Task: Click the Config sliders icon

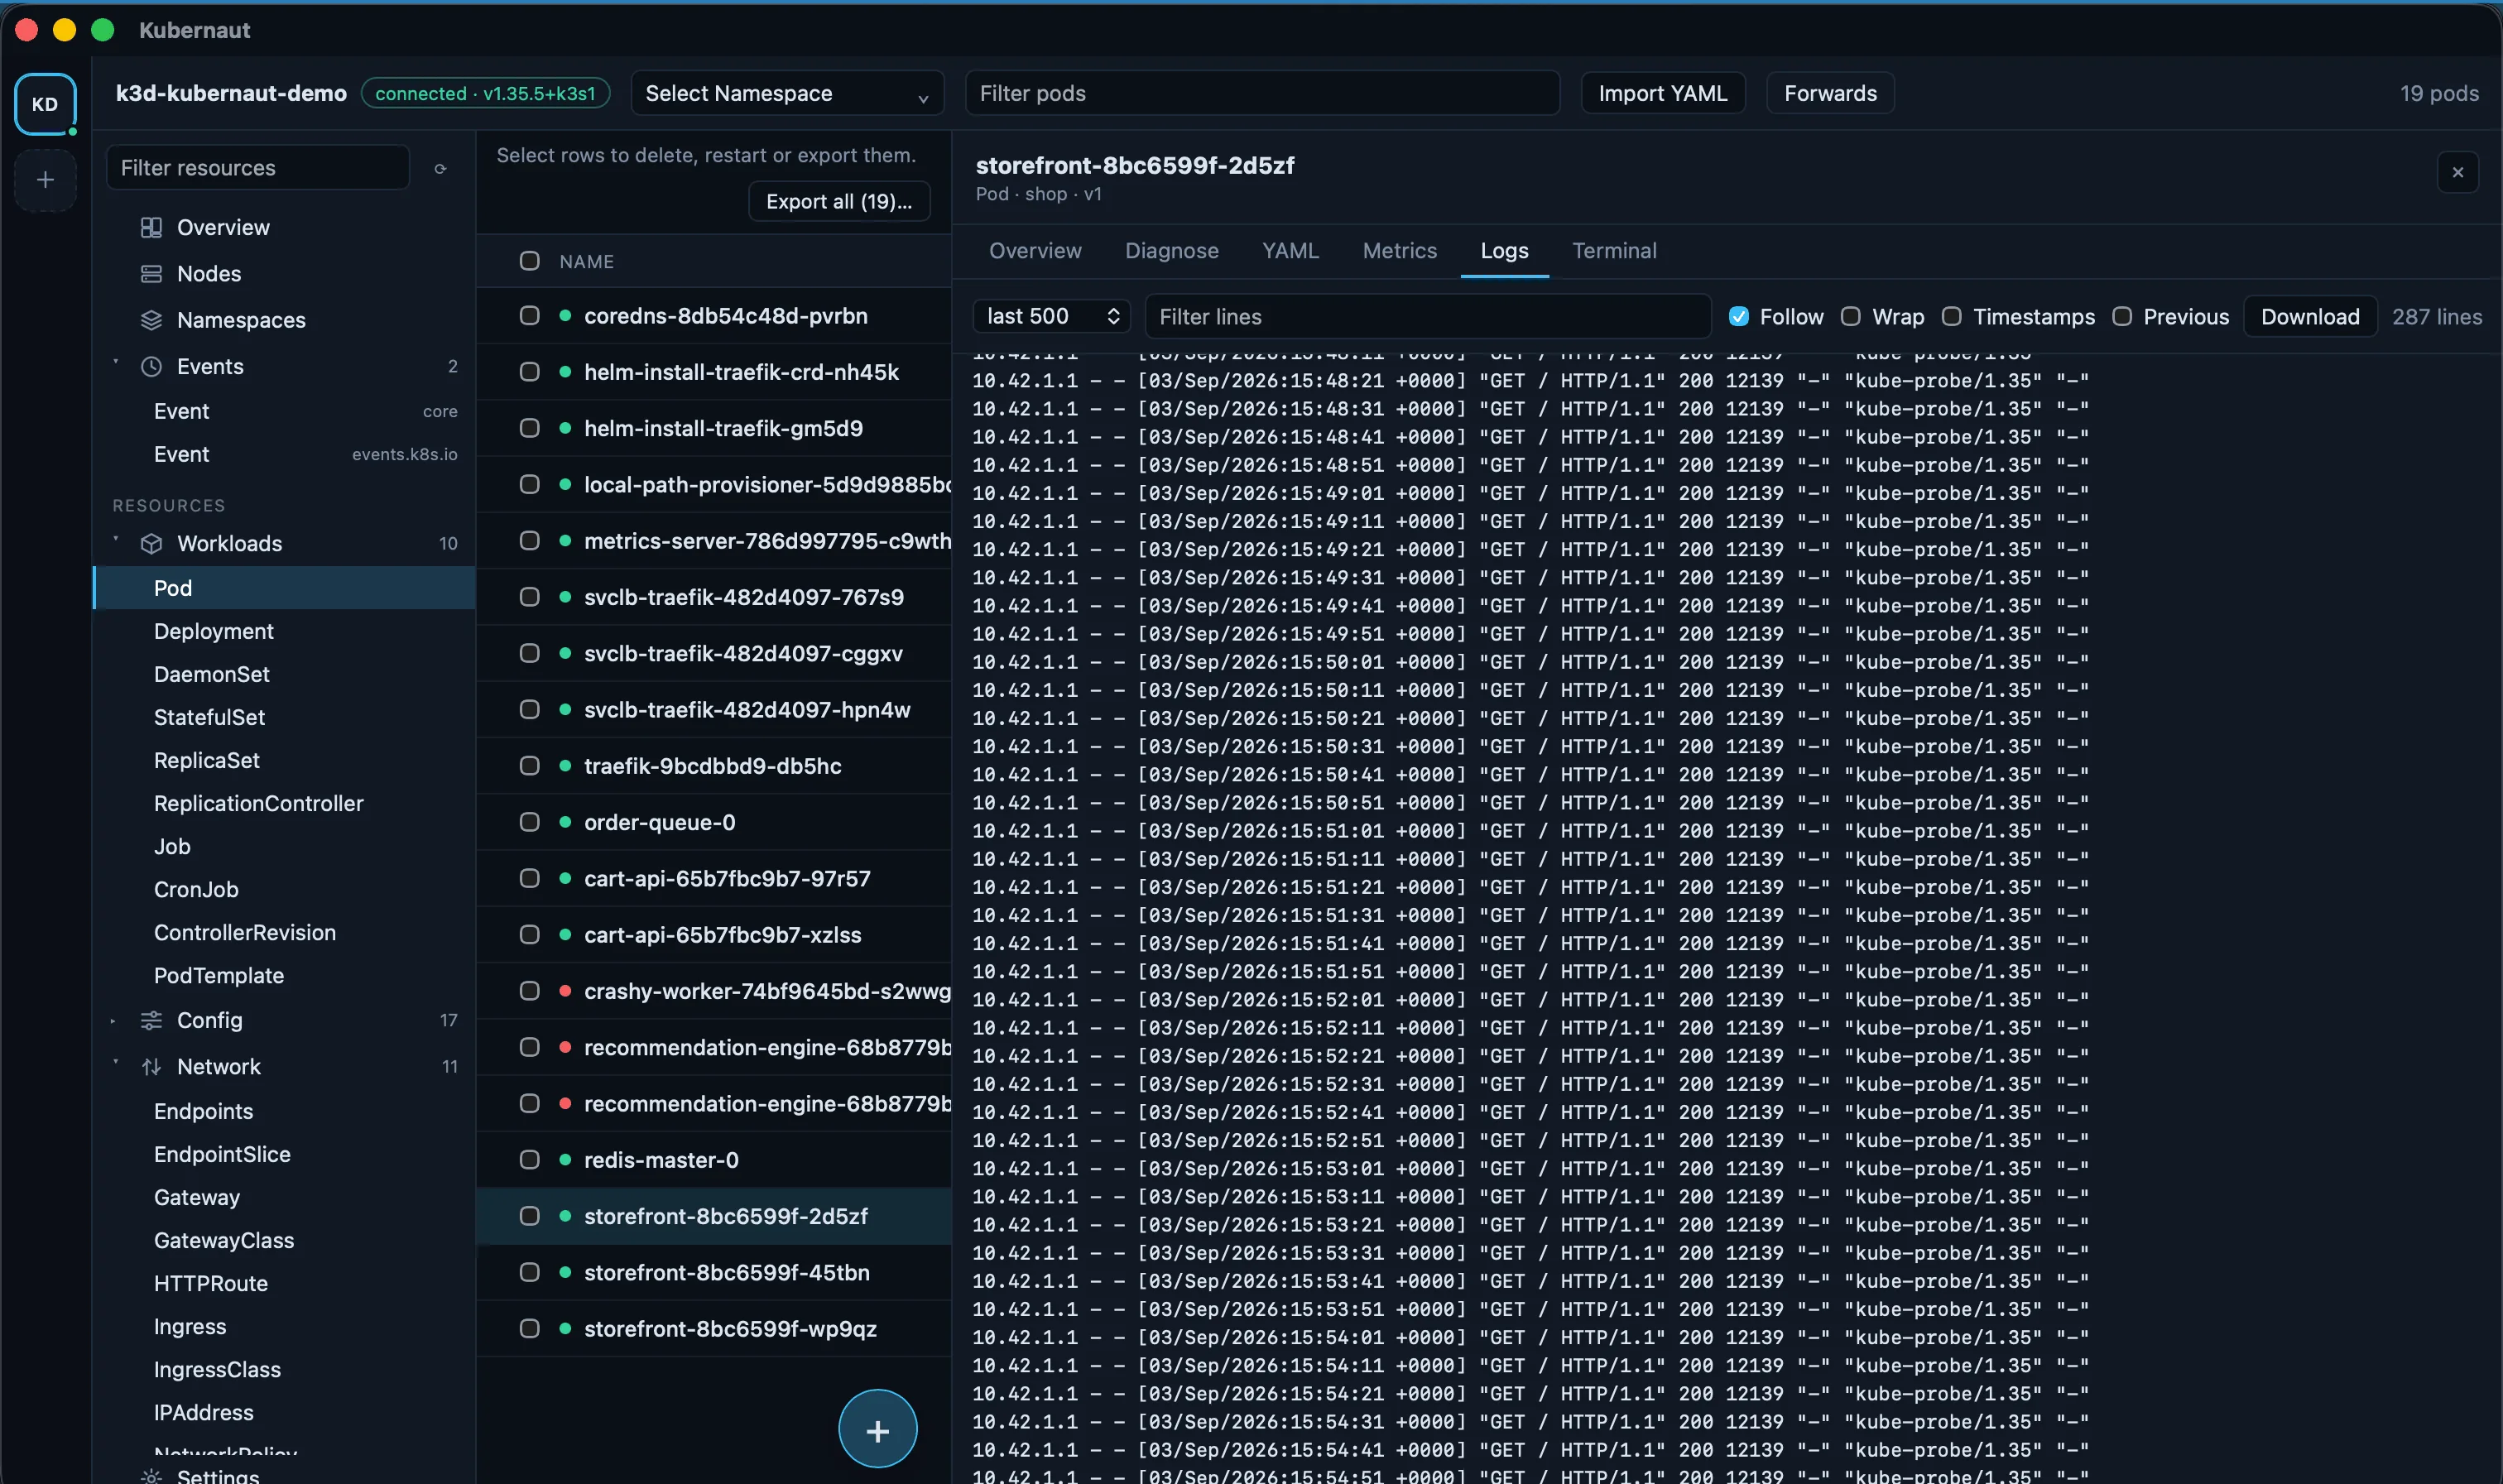Action: 151,1021
